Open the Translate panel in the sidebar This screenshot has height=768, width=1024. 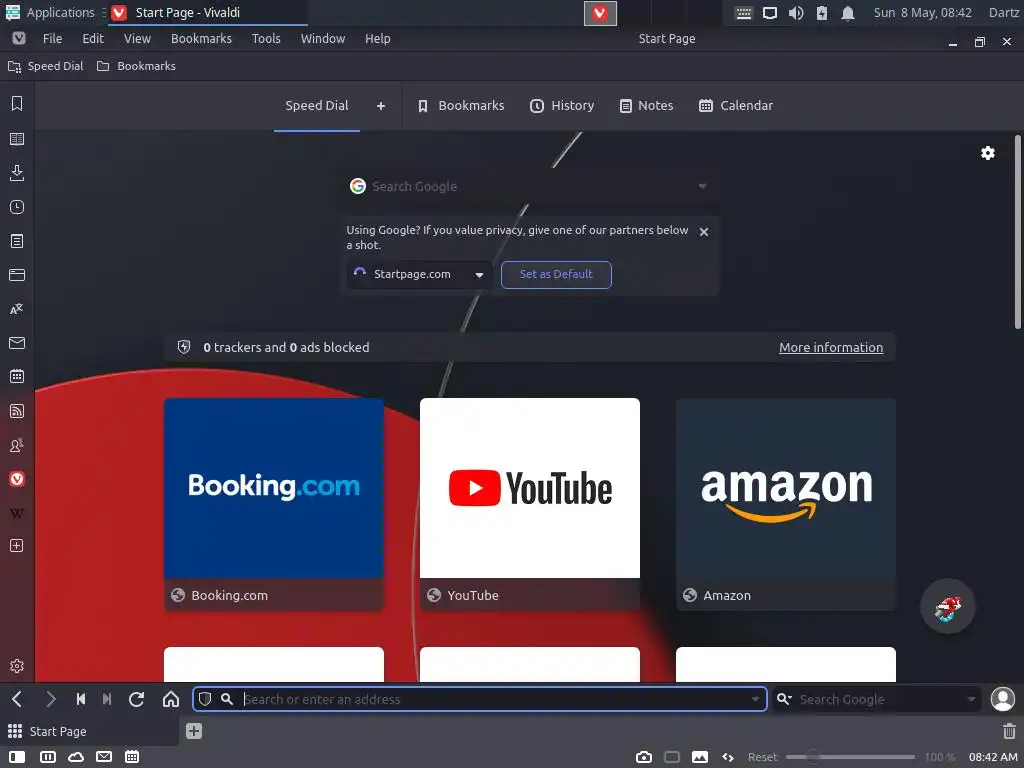point(17,309)
